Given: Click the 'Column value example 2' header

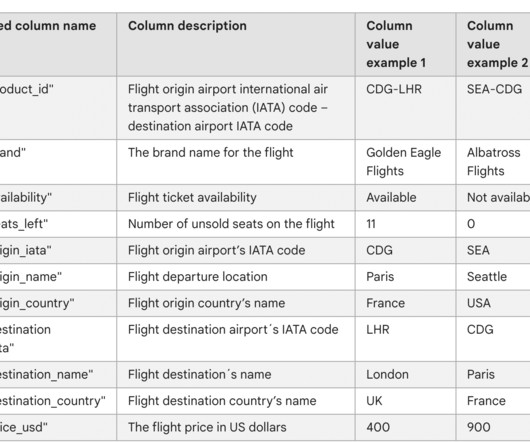Looking at the screenshot, I should [x=493, y=44].
